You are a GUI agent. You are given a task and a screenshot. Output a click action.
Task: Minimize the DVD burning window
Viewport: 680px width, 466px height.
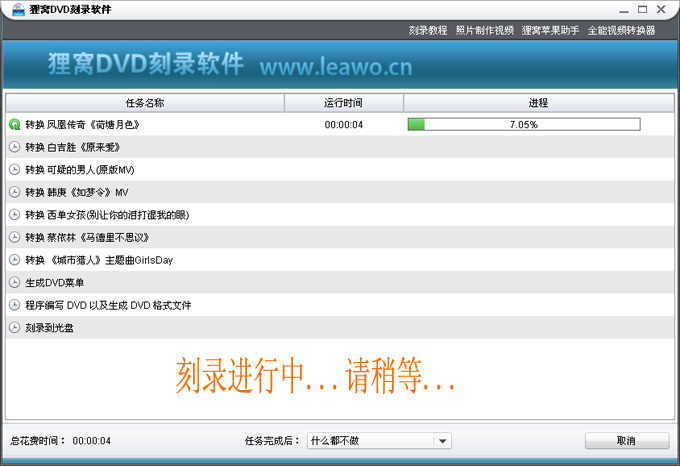624,10
